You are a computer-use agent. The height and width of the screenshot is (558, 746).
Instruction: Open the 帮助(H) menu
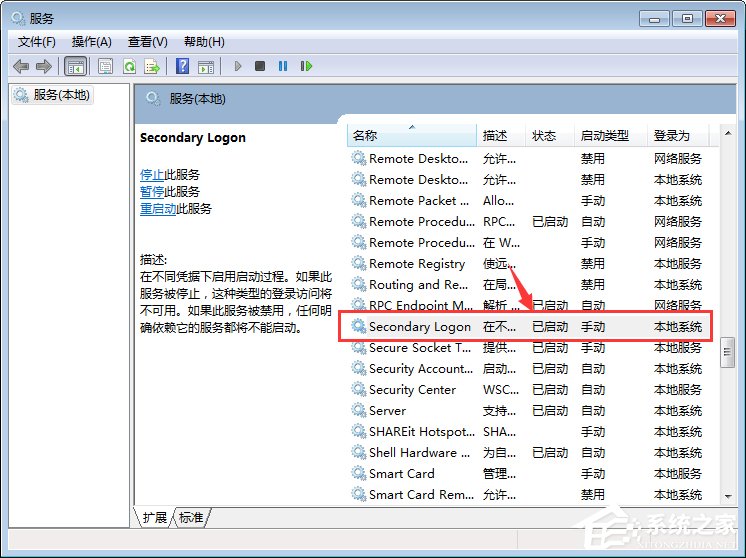pyautogui.click(x=204, y=42)
